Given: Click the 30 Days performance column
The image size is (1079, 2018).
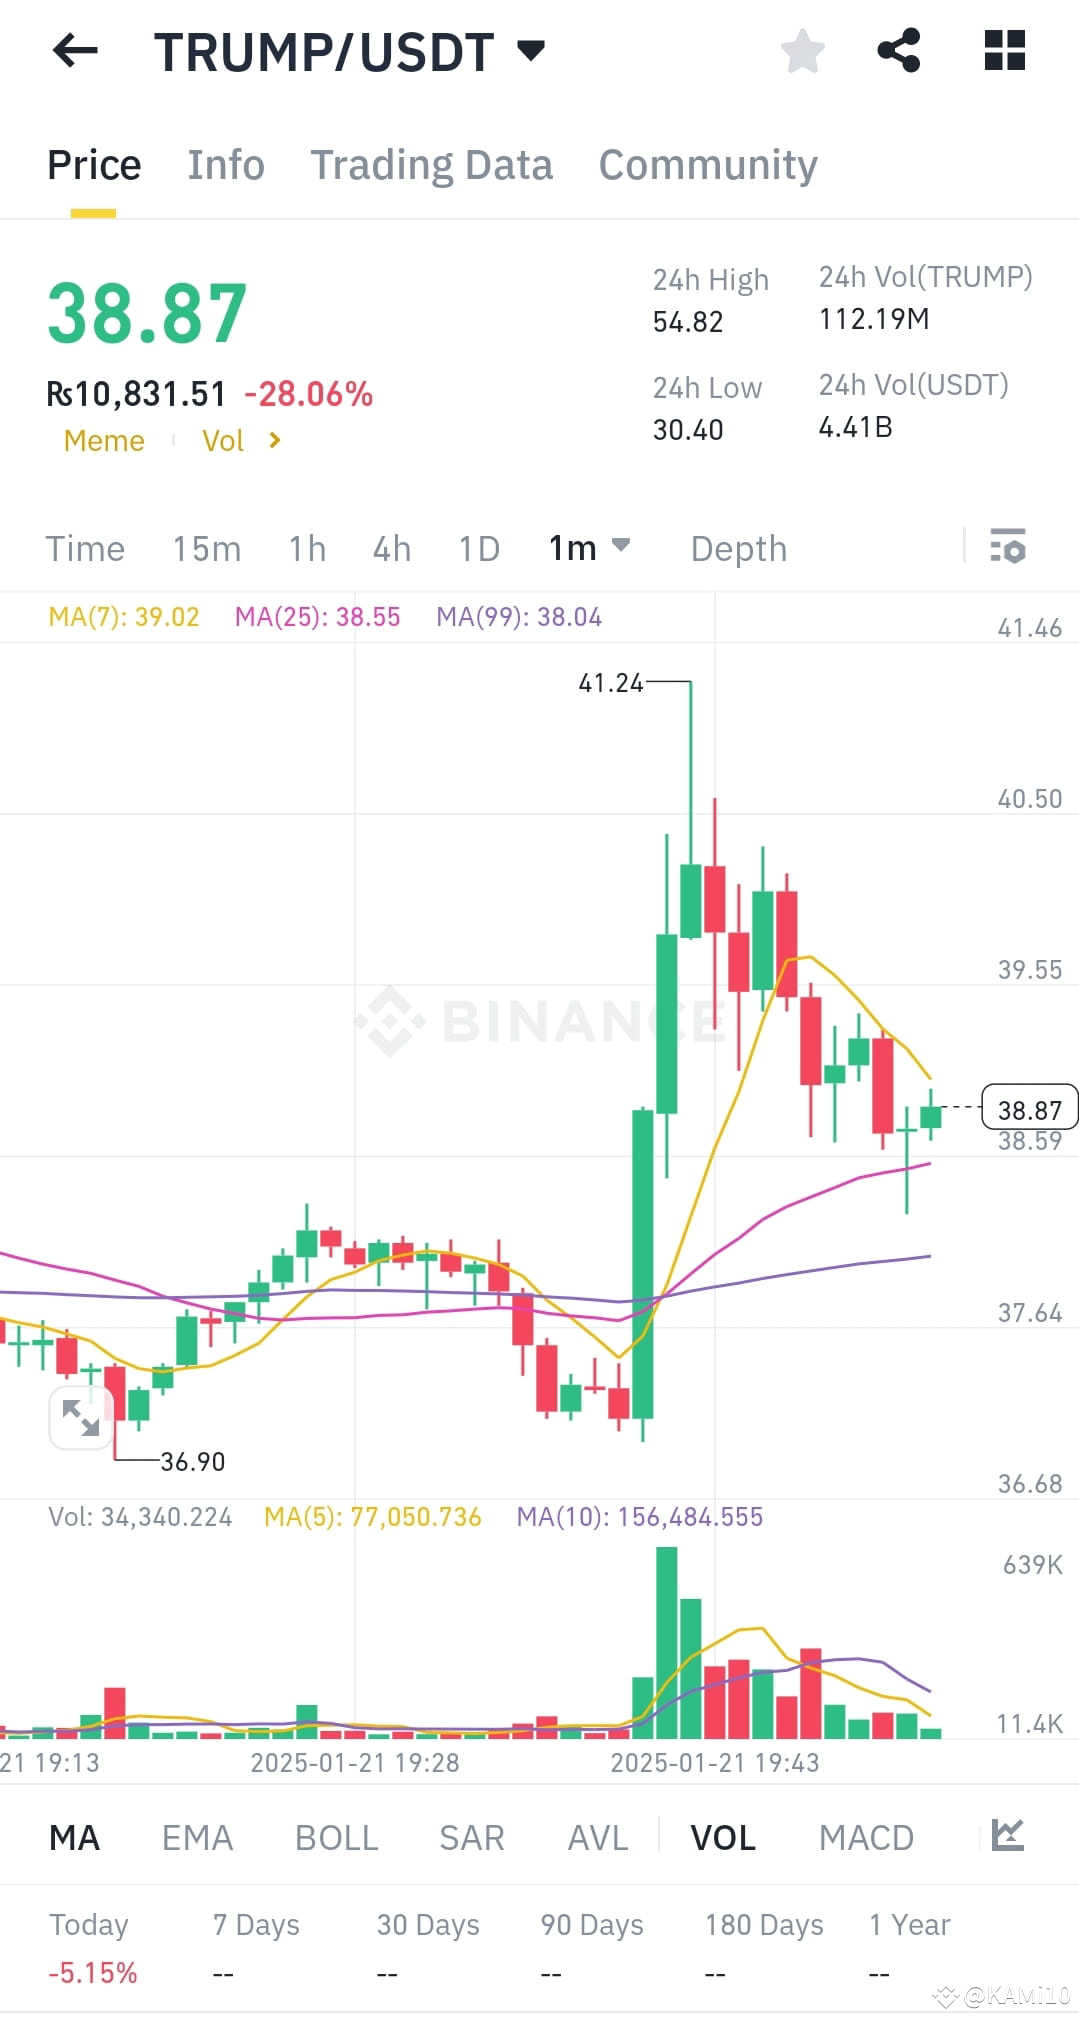Looking at the screenshot, I should click(x=428, y=1948).
